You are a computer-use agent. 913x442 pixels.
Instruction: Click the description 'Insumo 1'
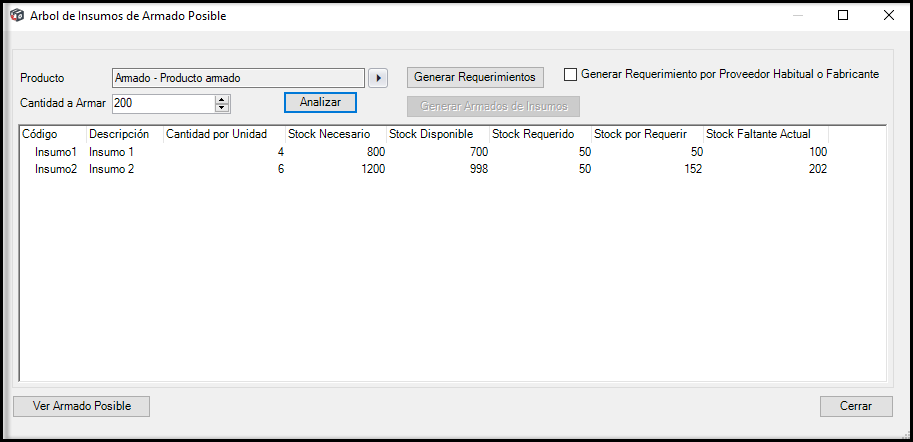point(112,153)
